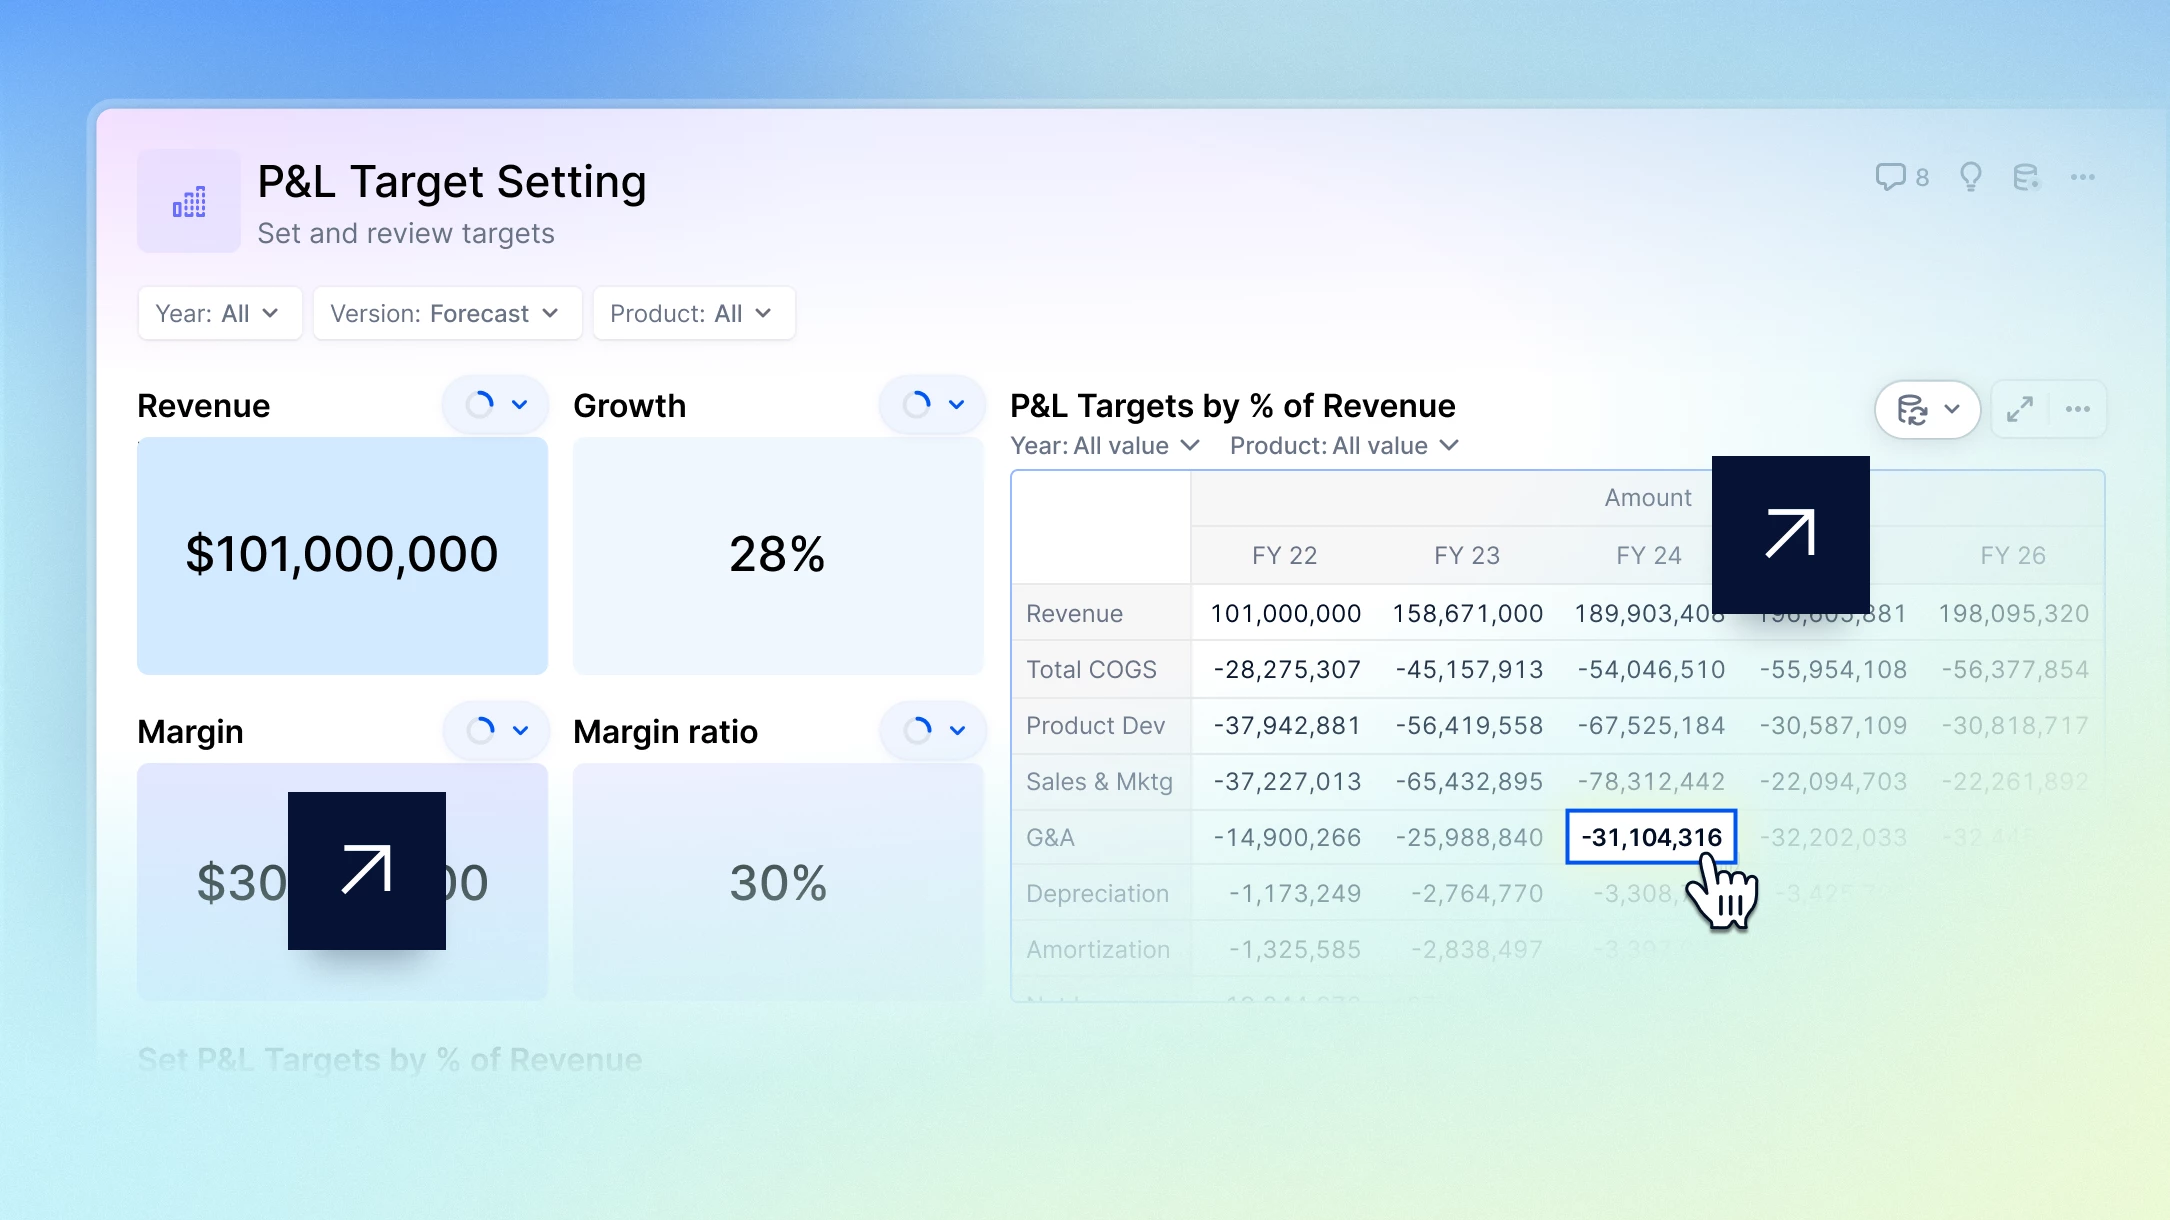The width and height of the screenshot is (2170, 1220).
Task: Open the Margin ratio card dropdown
Action: pos(956,731)
